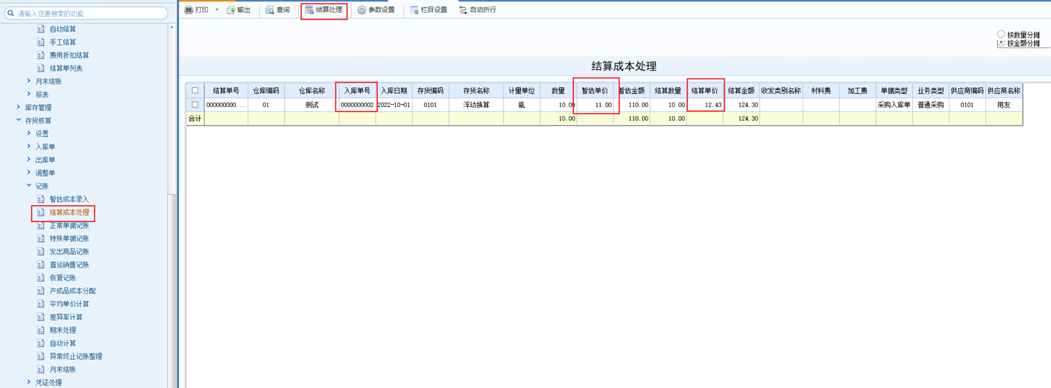Click the 恢复记账 document icon
The image size is (1051, 388).
click(41, 277)
